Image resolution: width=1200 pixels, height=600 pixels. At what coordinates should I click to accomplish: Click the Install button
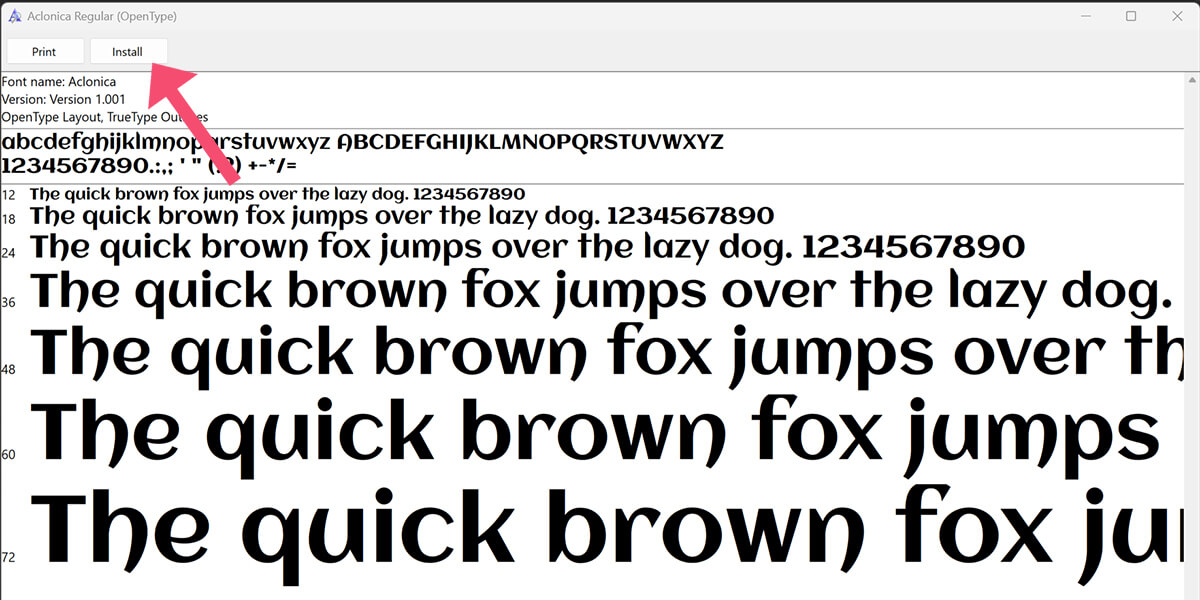click(128, 52)
